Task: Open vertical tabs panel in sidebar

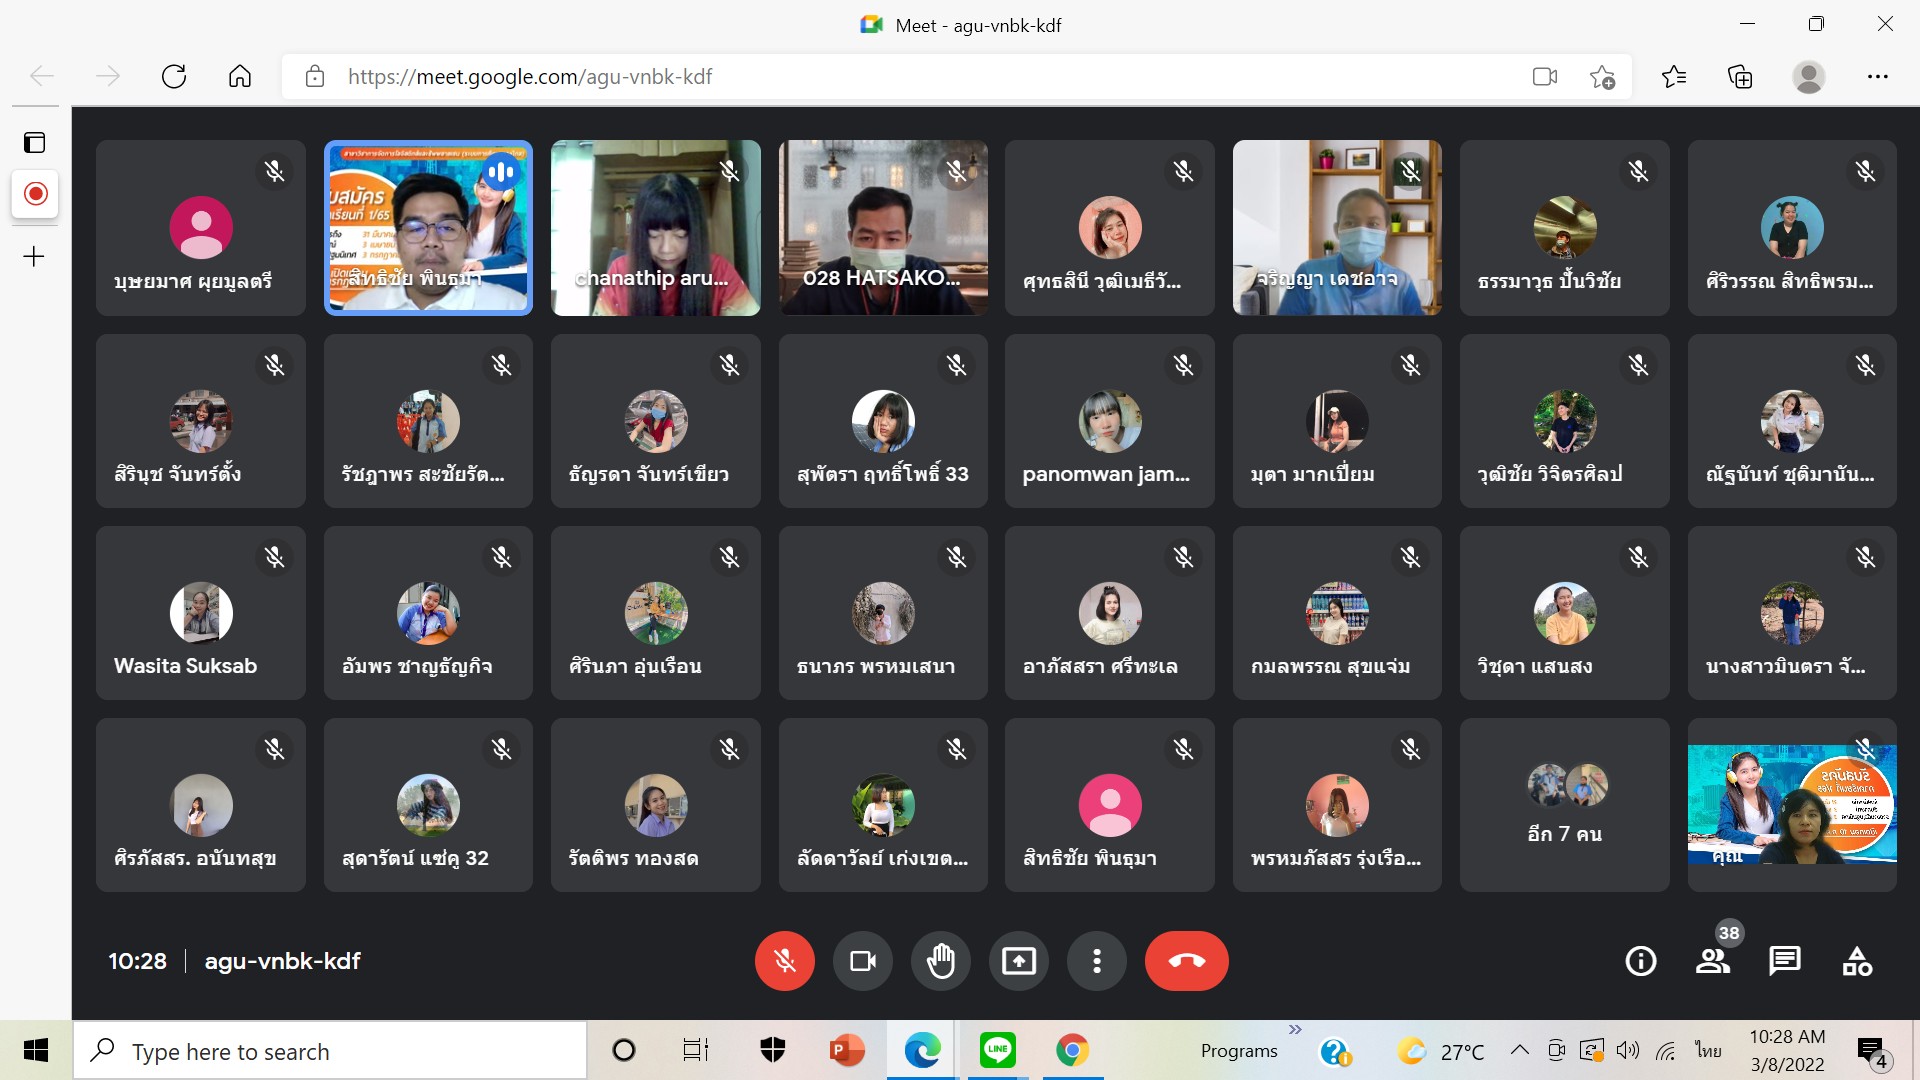Action: point(35,143)
